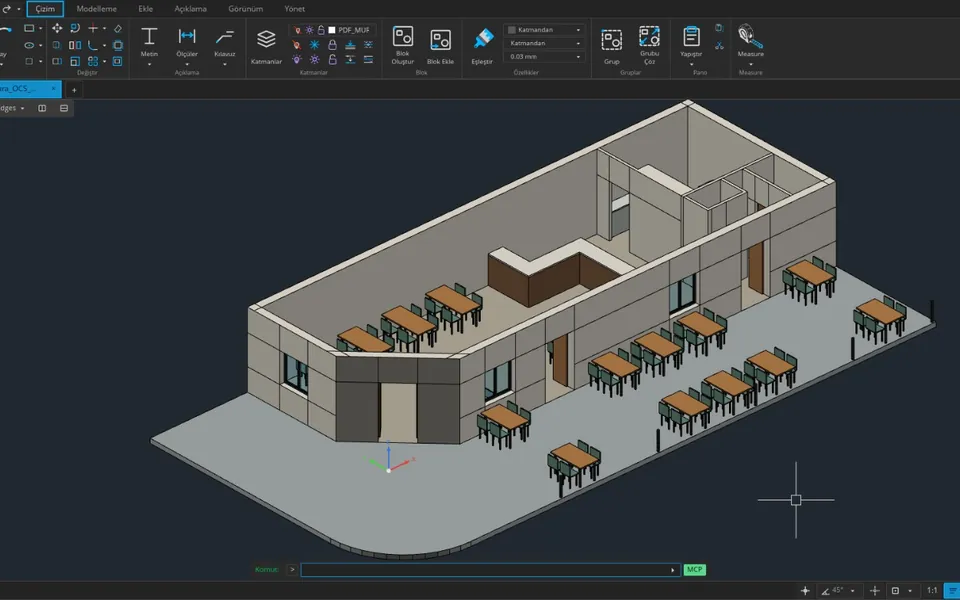Open the Ekle ribbon tab
Image resolution: width=960 pixels, height=600 pixels.
[145, 9]
